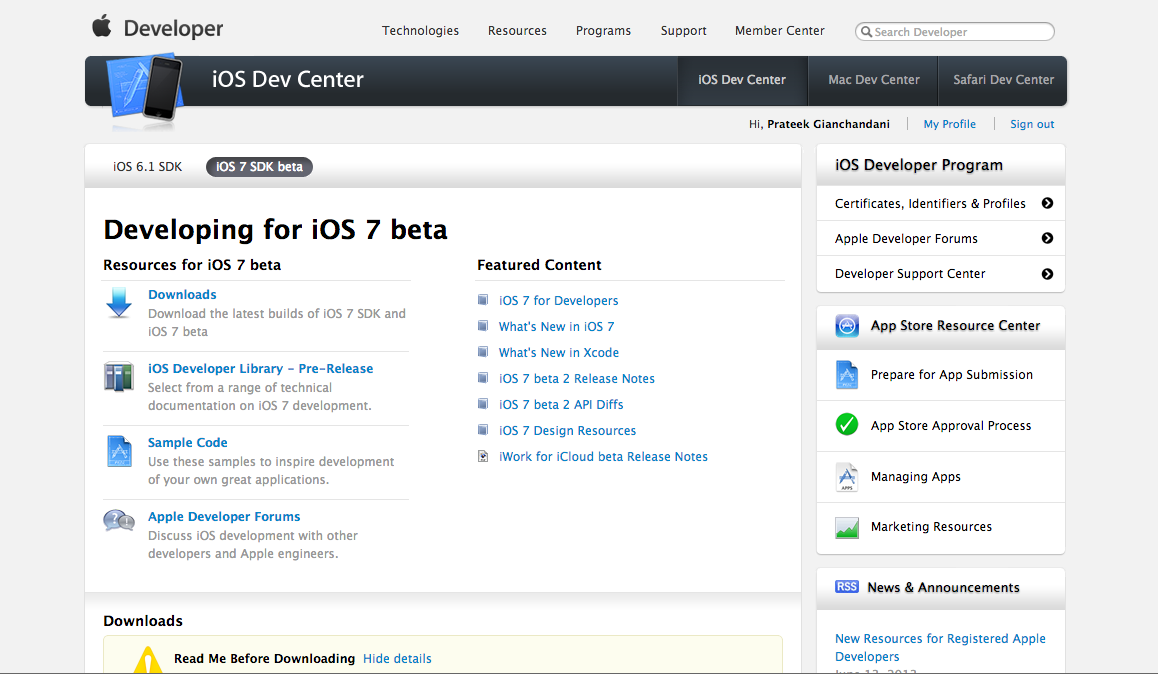The height and width of the screenshot is (674, 1158).
Task: Open the Resources menu
Action: click(x=517, y=30)
